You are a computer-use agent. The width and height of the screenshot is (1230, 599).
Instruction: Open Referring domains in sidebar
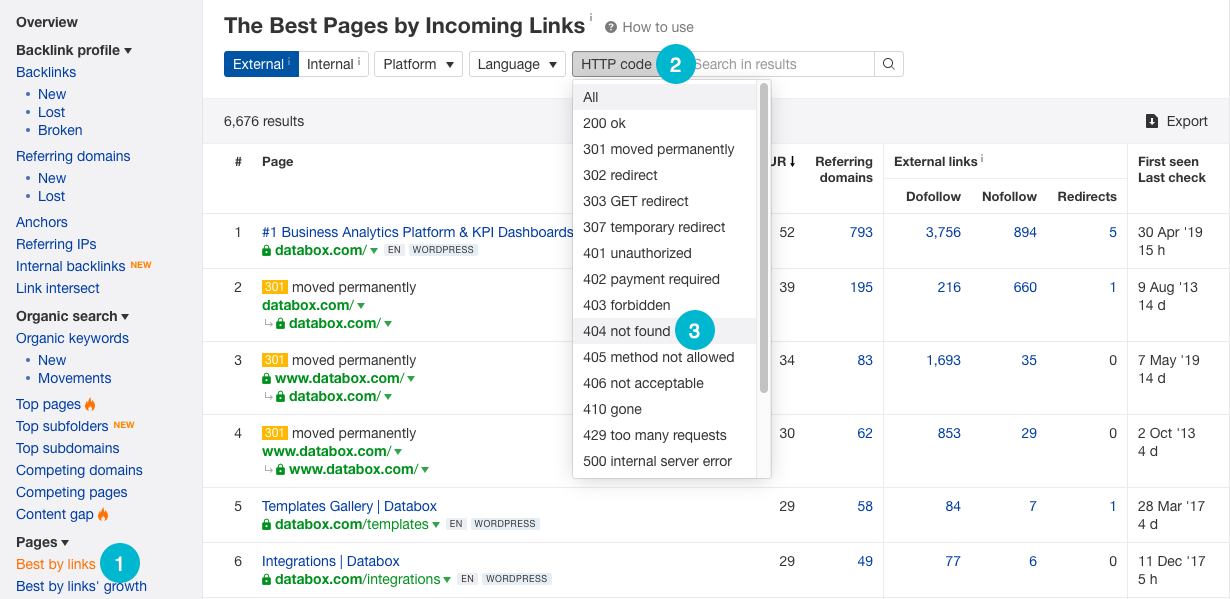click(73, 156)
